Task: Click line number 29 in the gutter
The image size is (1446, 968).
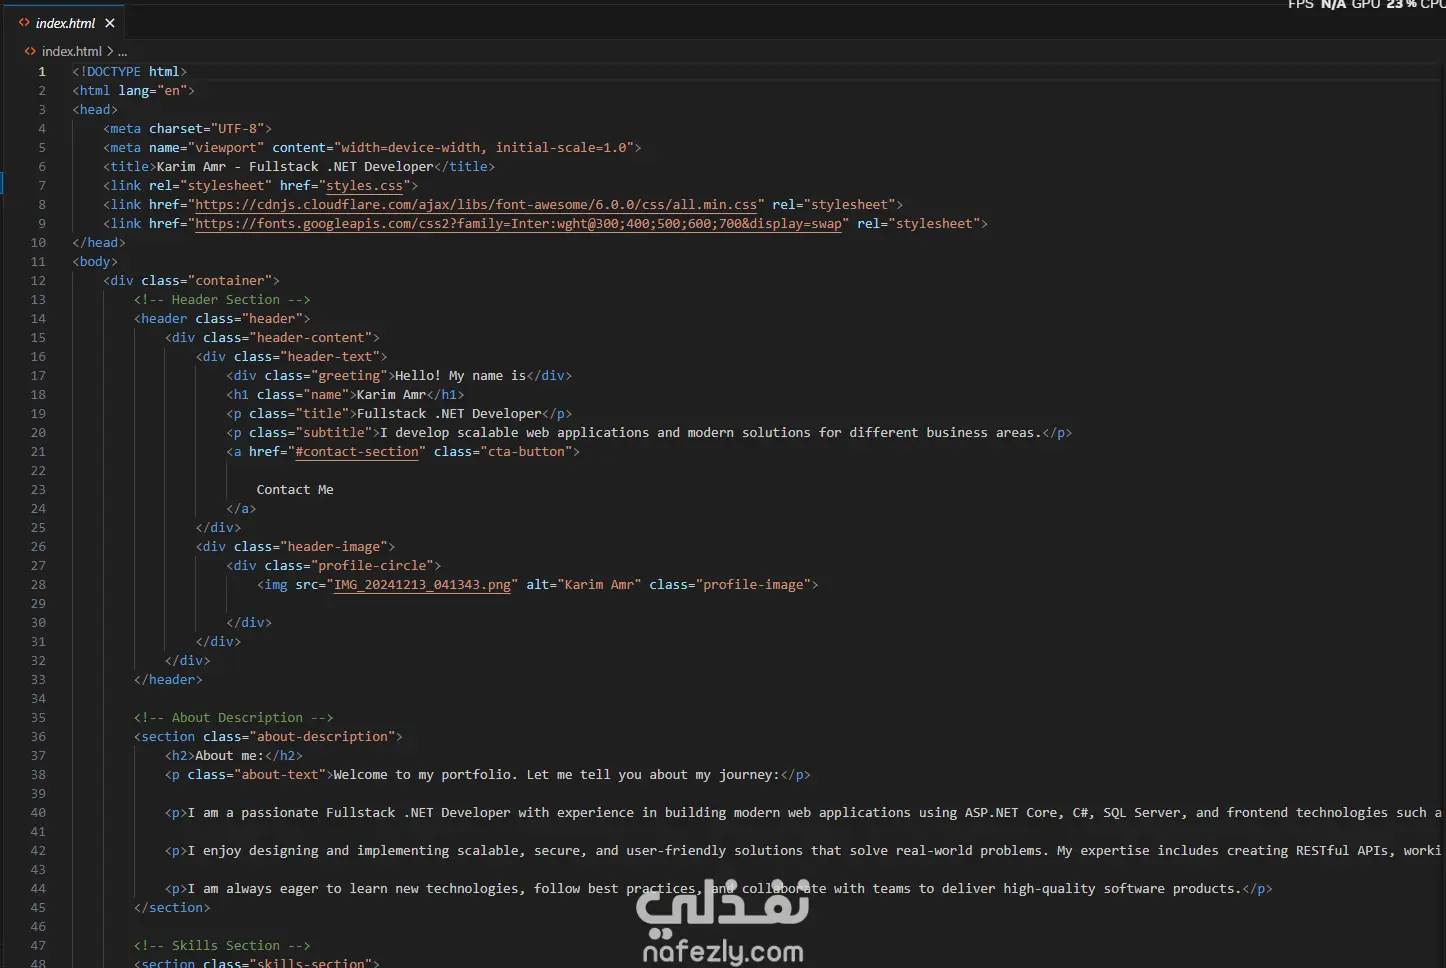Action: 38,604
